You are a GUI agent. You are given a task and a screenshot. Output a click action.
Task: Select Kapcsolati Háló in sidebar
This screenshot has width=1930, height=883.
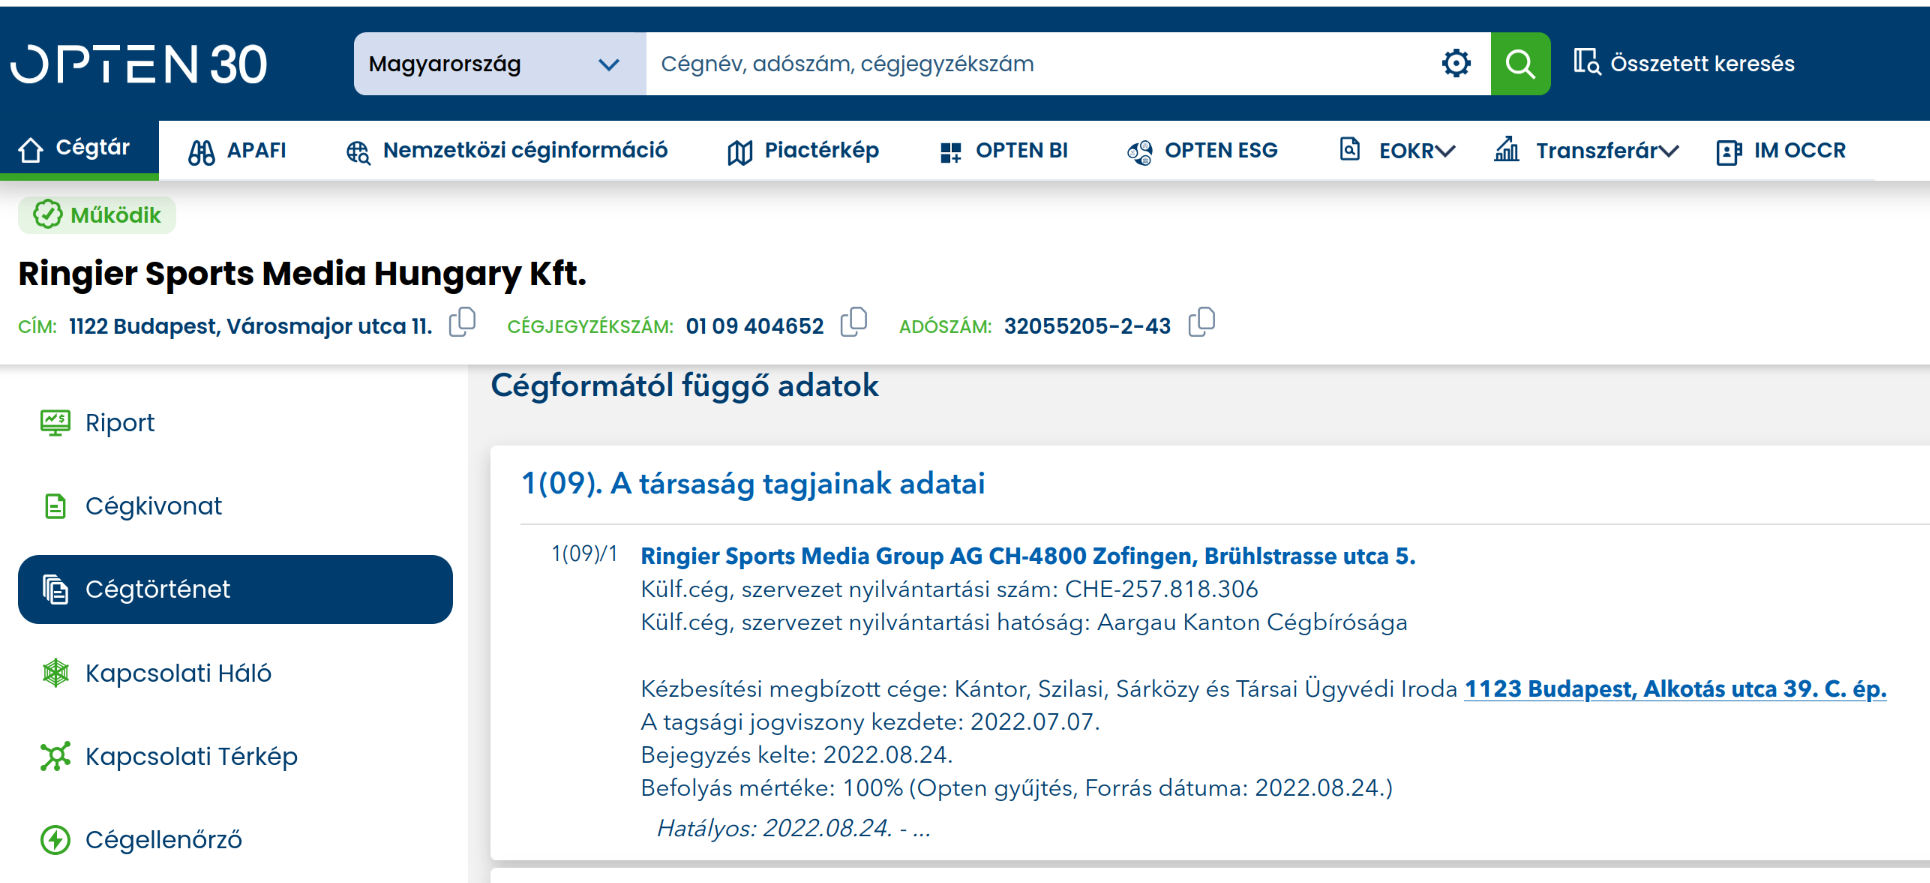(x=178, y=673)
